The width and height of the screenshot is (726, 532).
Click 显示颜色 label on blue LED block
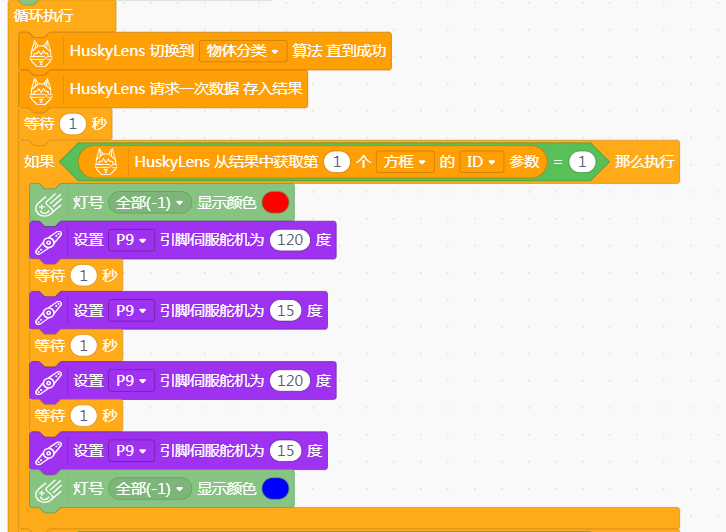[226, 489]
